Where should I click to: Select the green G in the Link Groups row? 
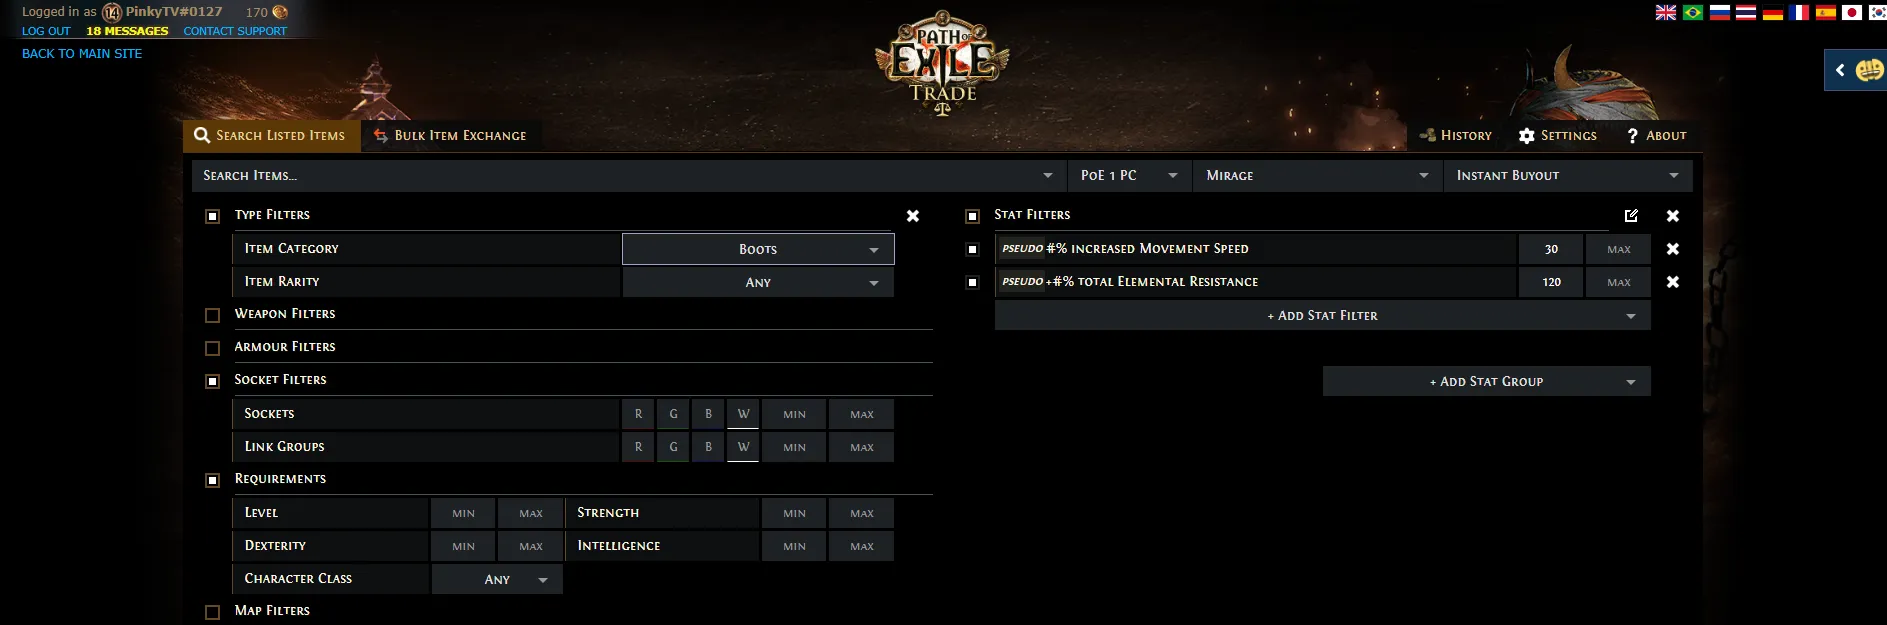673,447
